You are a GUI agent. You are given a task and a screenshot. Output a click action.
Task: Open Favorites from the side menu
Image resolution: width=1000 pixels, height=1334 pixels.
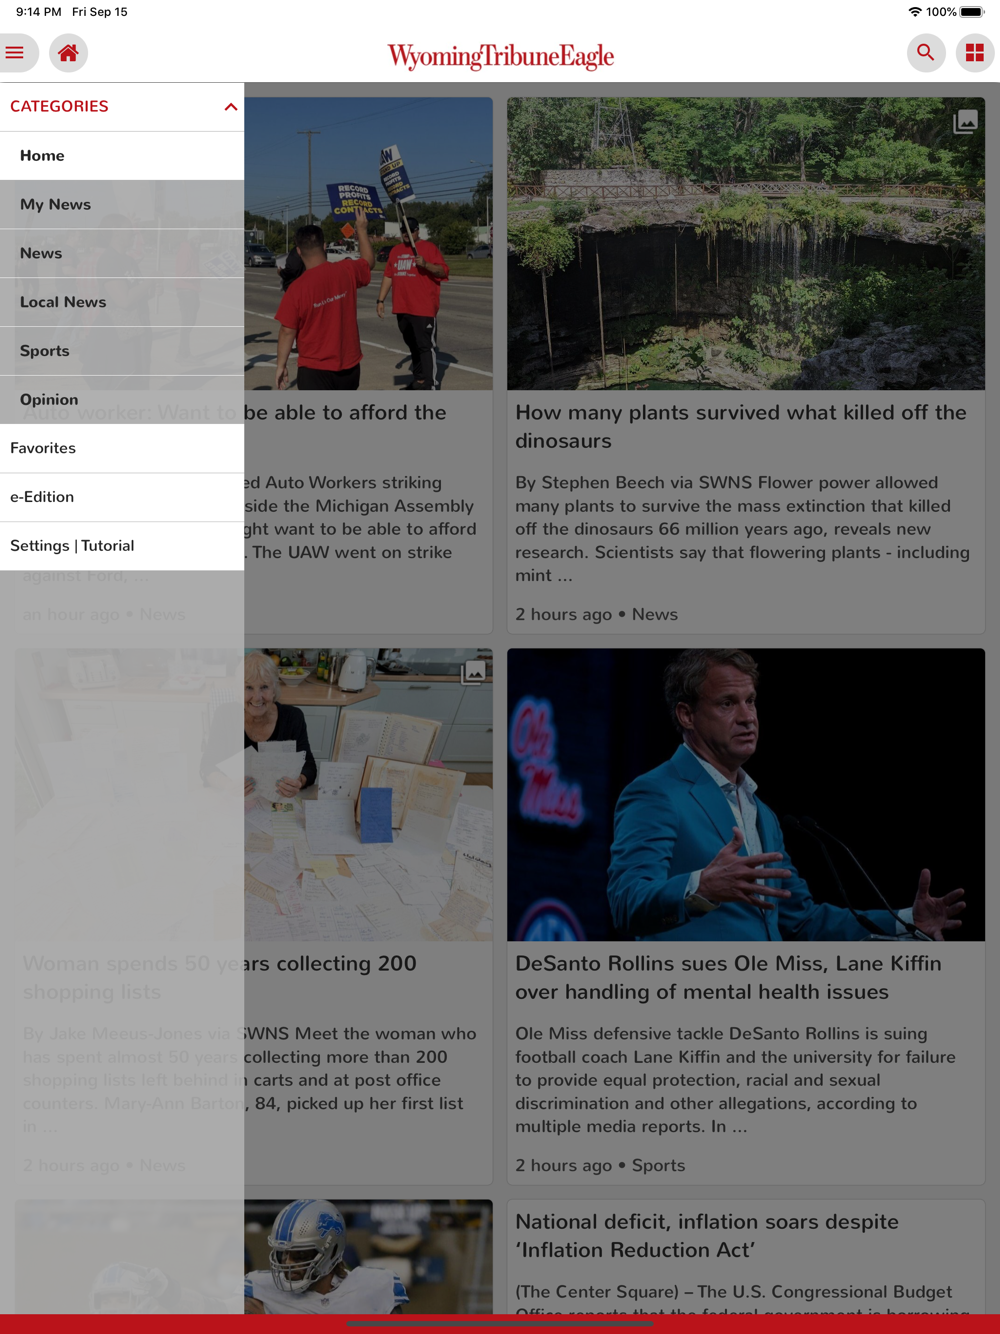(x=122, y=449)
